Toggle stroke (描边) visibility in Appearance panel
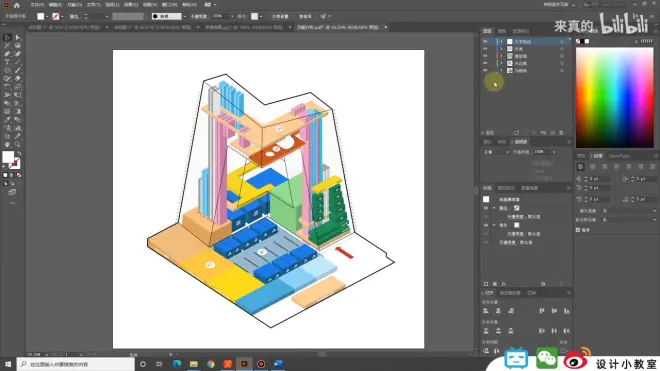Screen dimensions: 660x371 click(486, 208)
